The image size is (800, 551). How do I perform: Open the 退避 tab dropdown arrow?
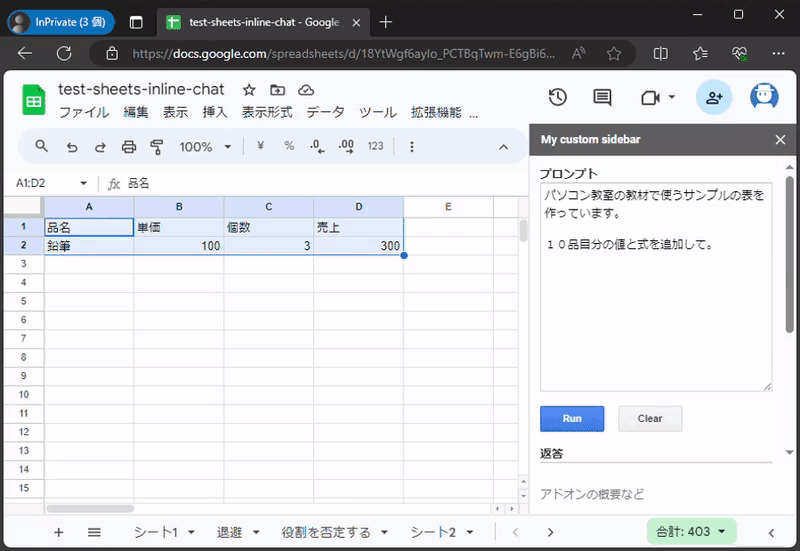coord(256,533)
